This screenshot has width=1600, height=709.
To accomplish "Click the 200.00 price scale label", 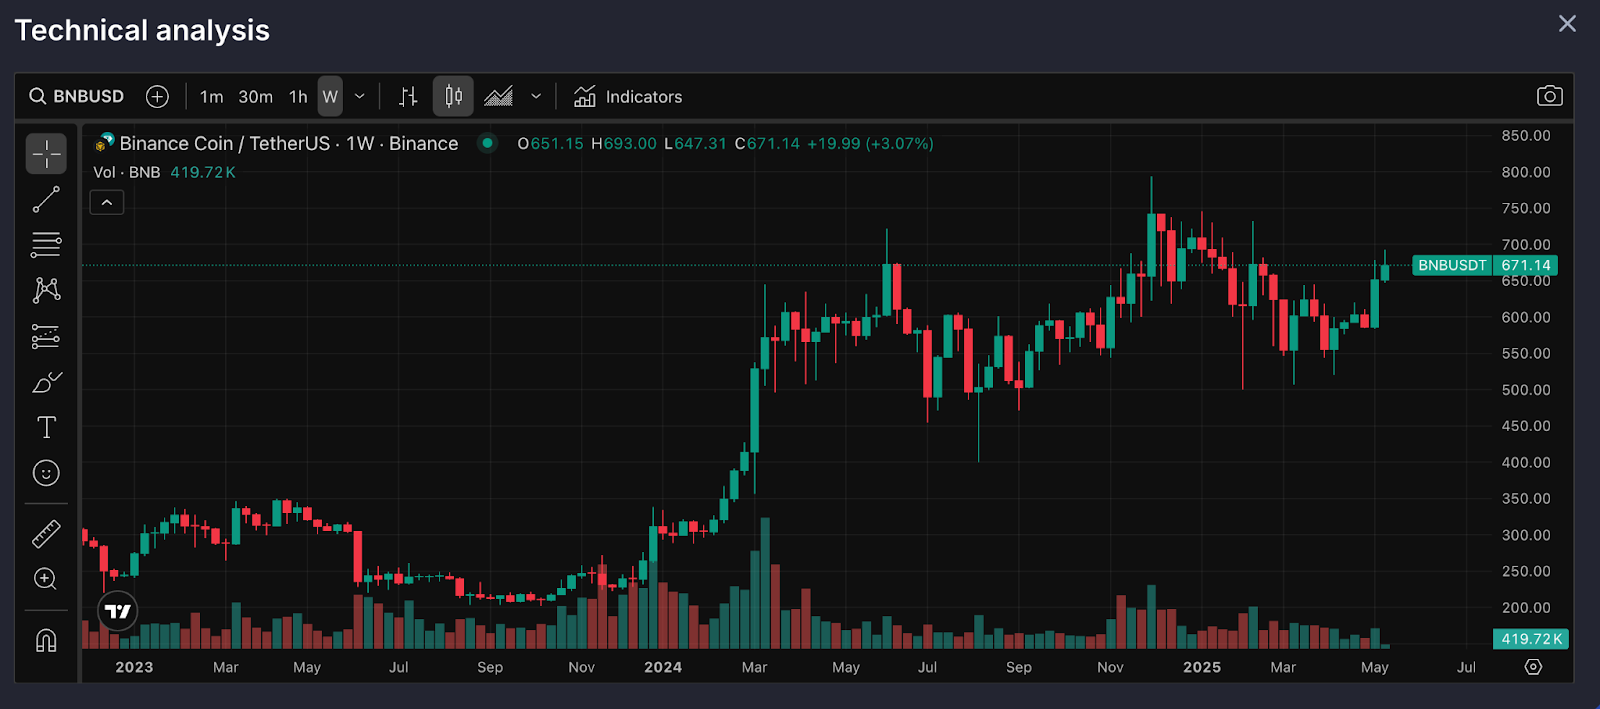I will click(1526, 607).
